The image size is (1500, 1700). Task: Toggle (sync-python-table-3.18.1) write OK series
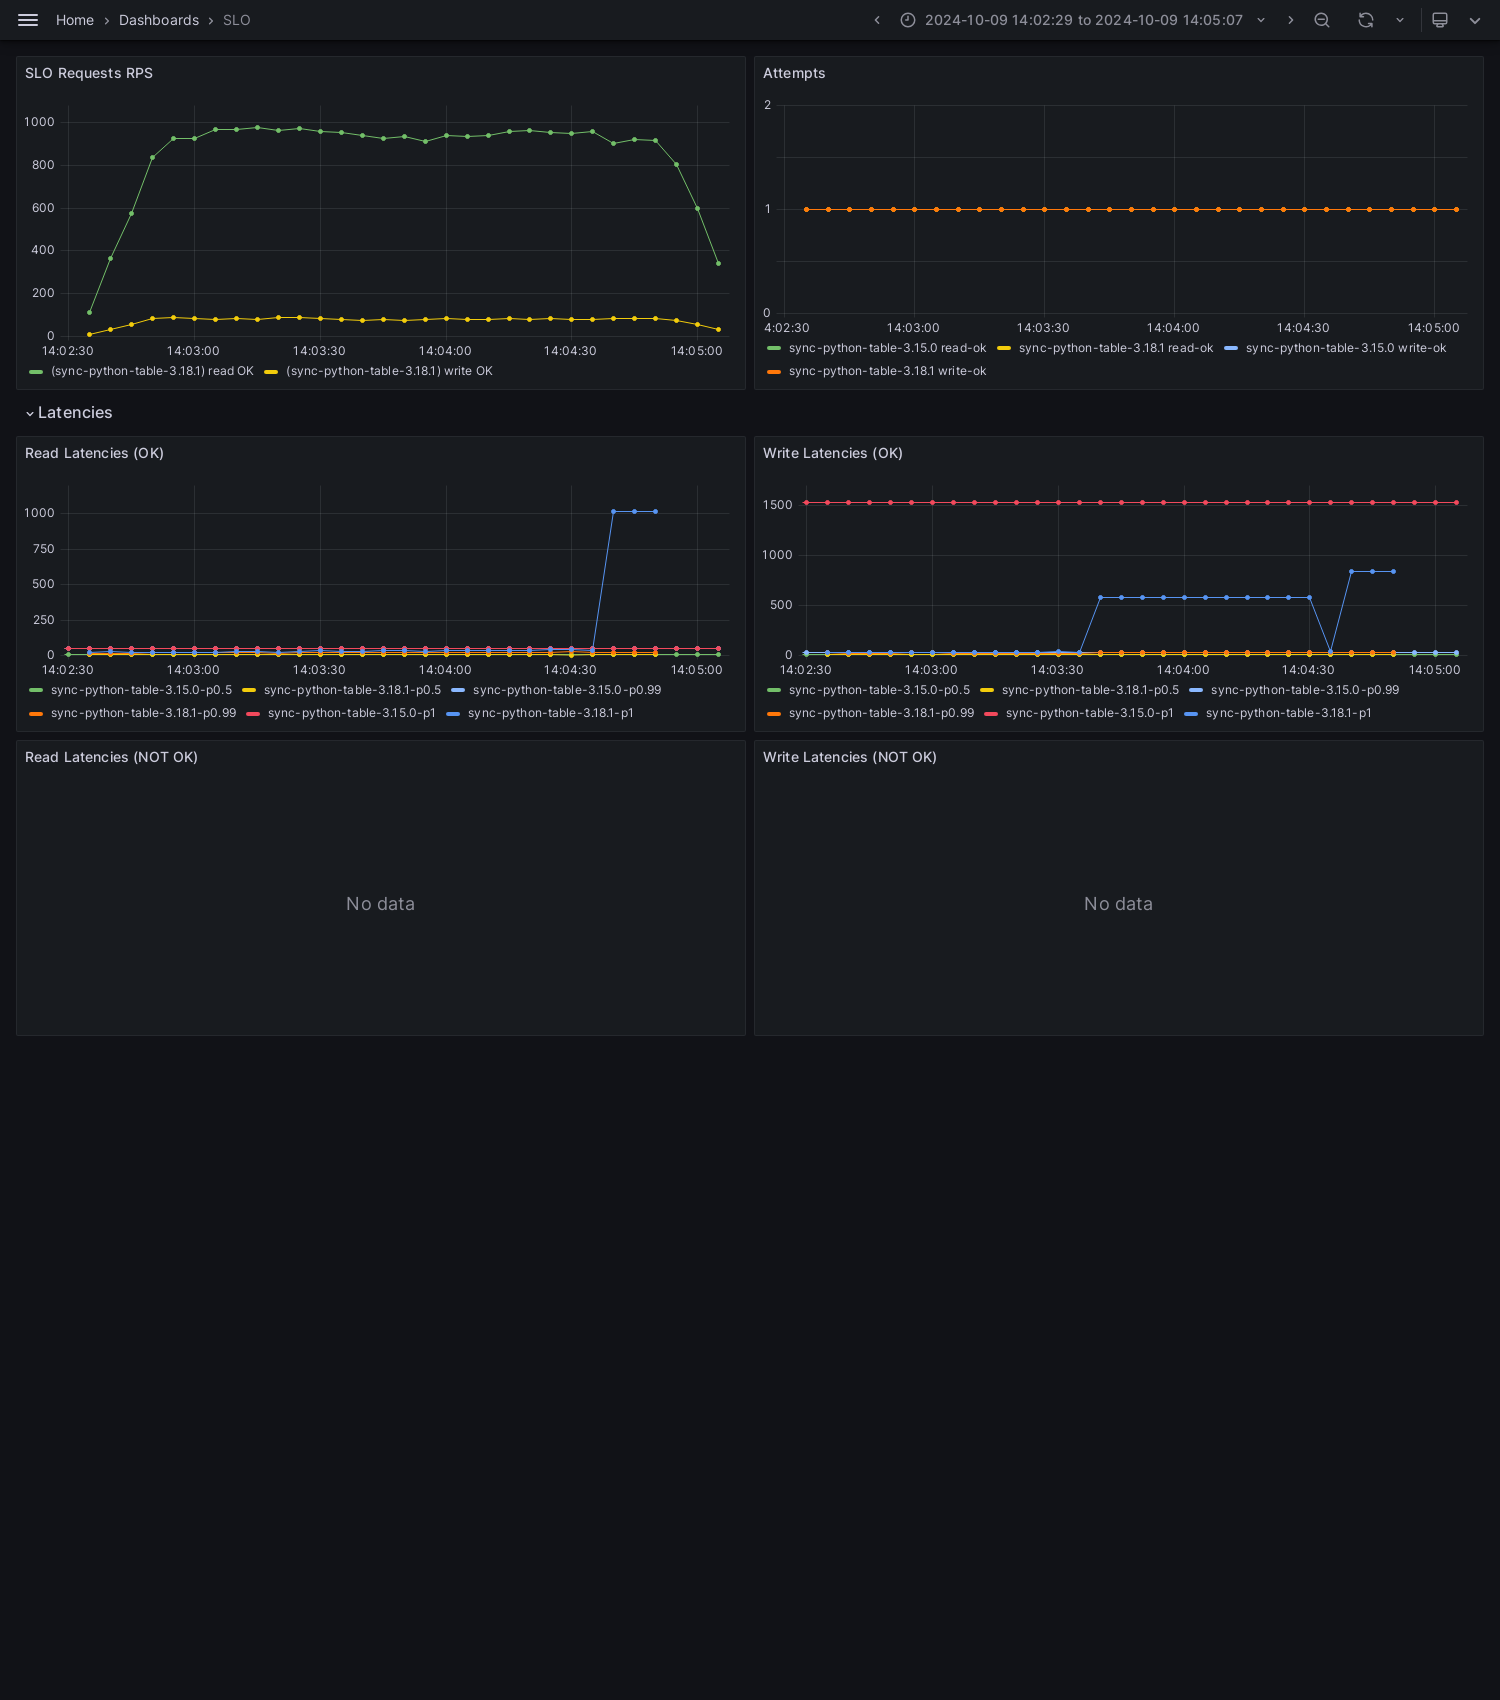[389, 371]
